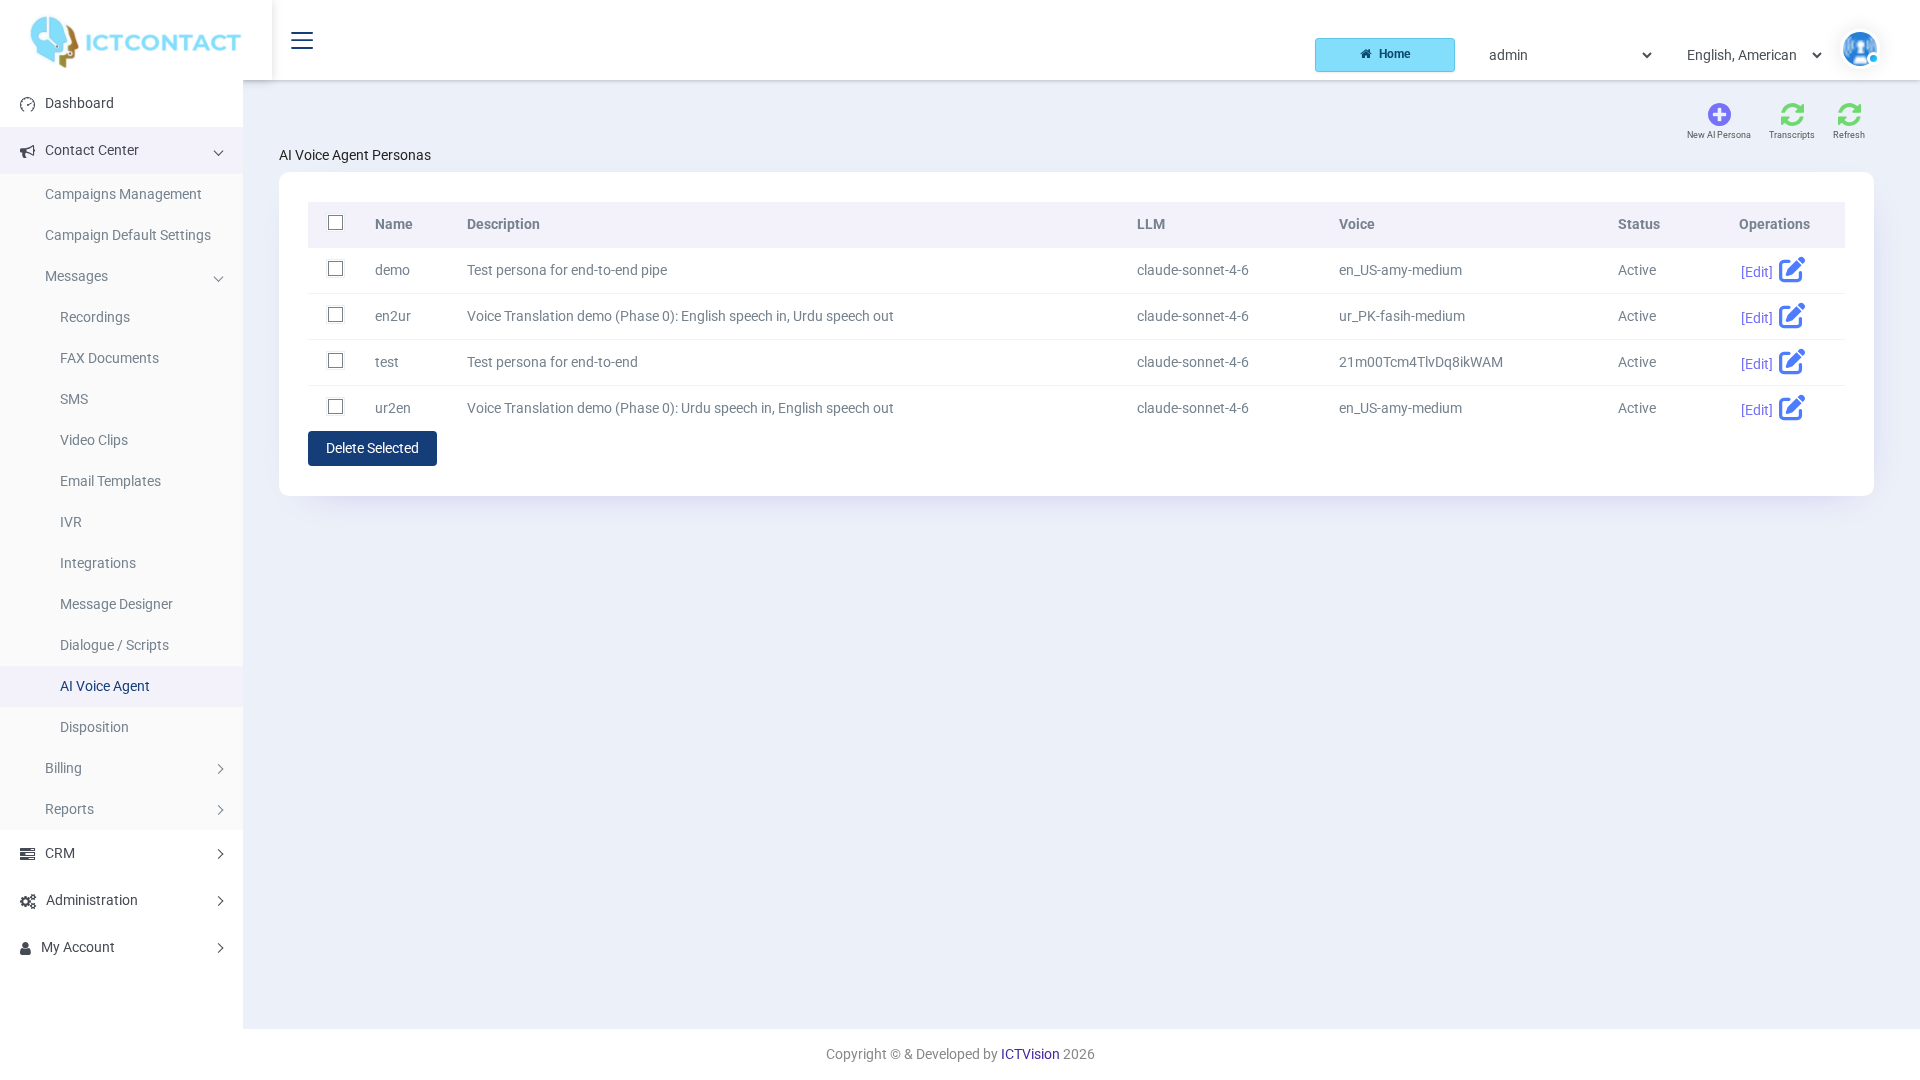Click the pencil edit icon for ur2en

(x=1792, y=408)
